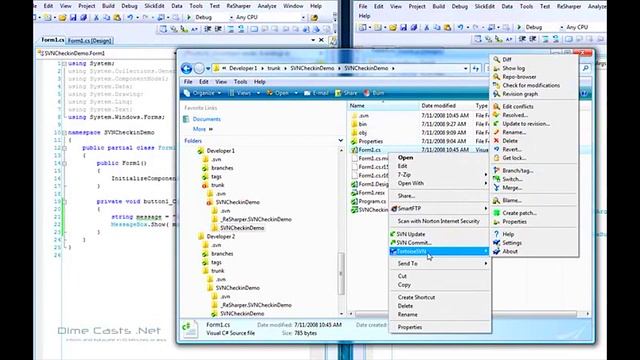Open Blame from TortoiseSVN submenu
Viewport: 640px width, 360px height.
click(512, 200)
